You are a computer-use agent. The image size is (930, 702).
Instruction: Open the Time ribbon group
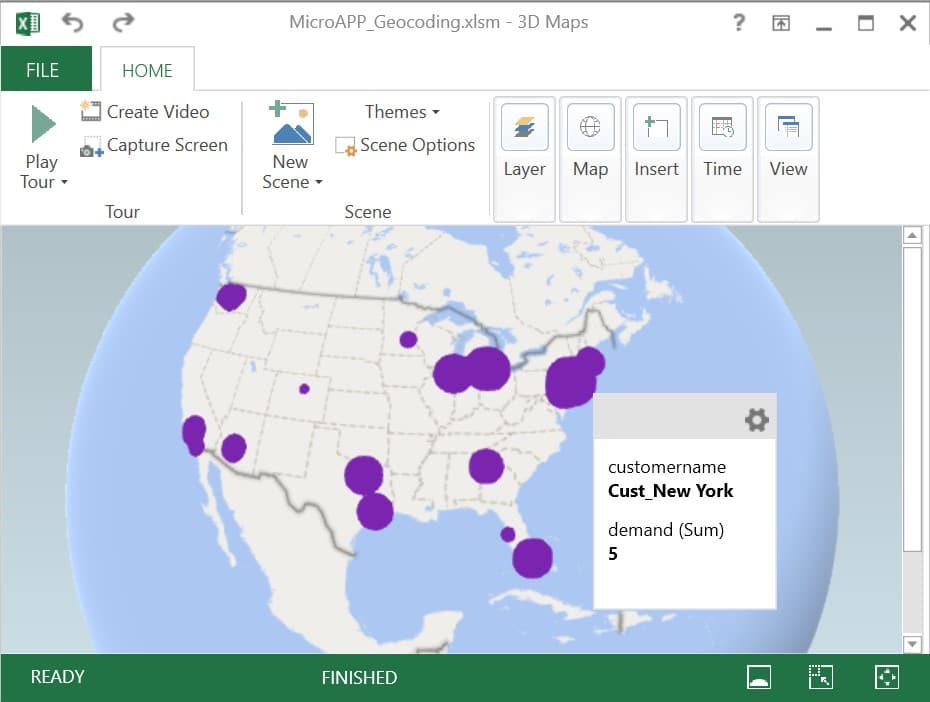[x=722, y=159]
